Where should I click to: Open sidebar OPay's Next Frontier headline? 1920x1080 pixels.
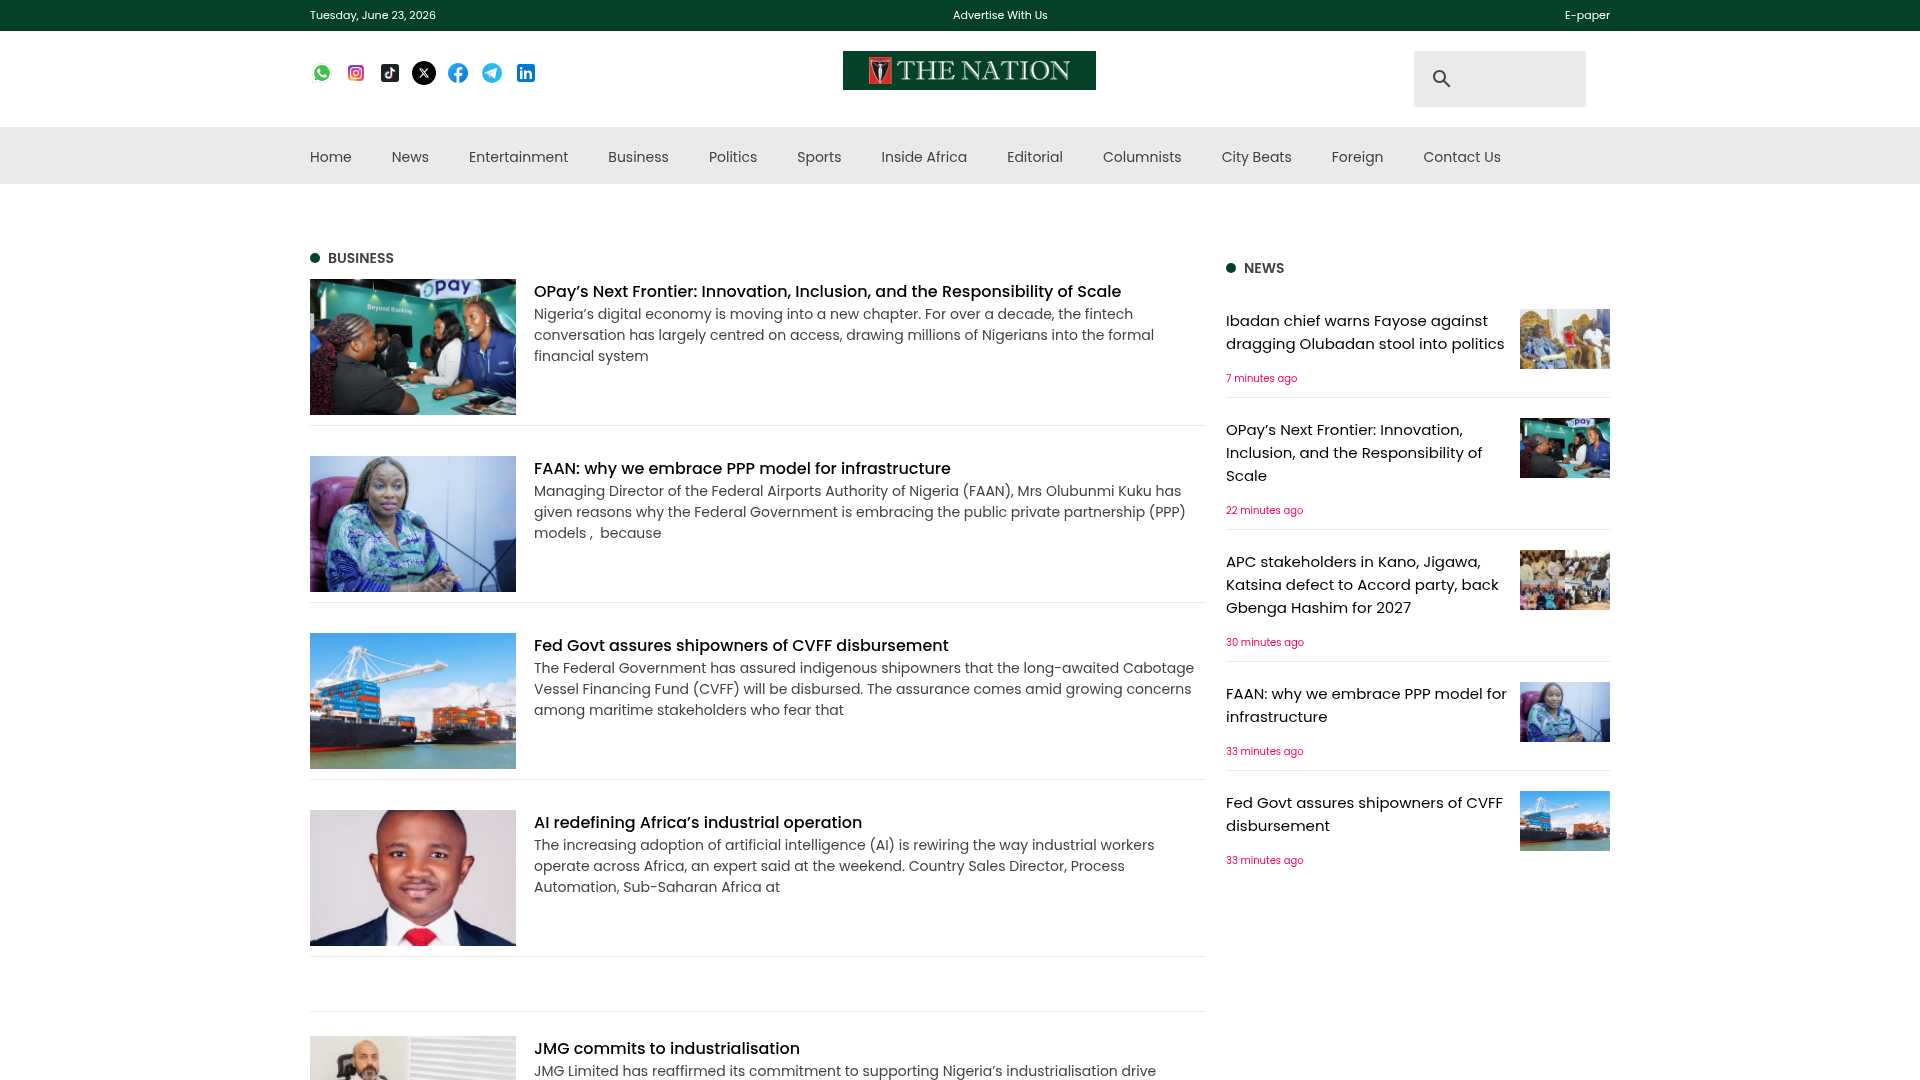1354,453
